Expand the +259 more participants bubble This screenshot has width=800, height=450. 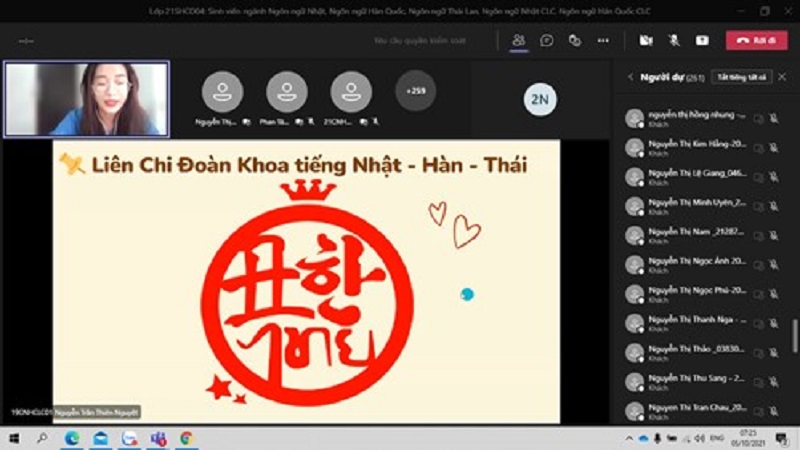(x=415, y=91)
